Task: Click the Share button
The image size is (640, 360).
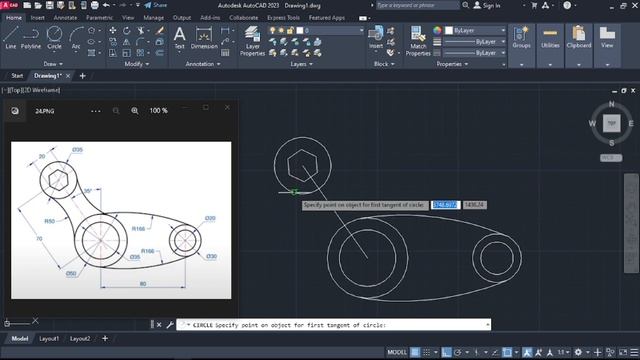Action: (156, 5)
